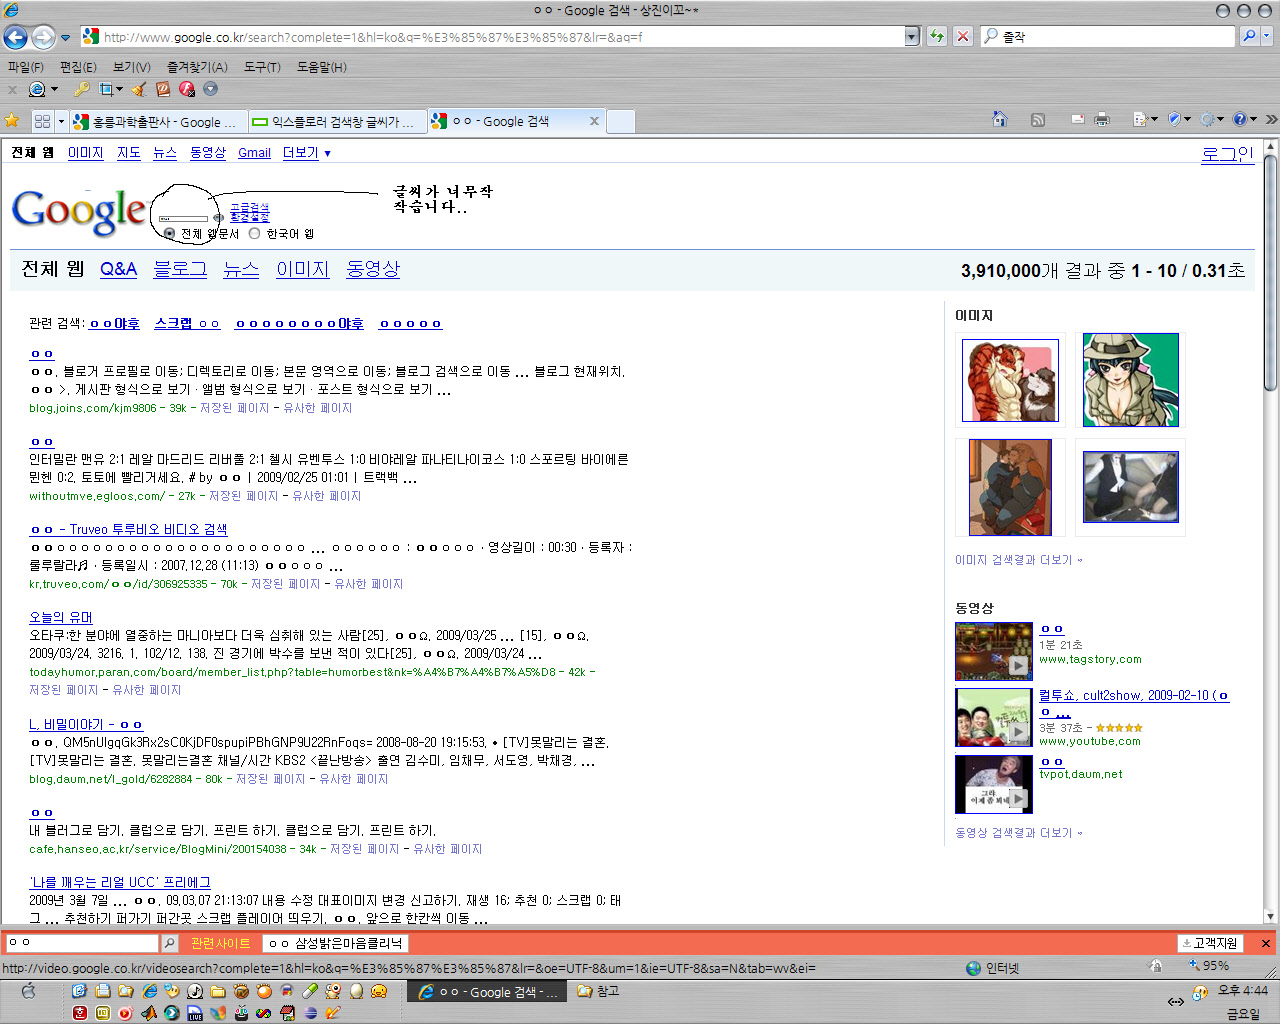Click the key icon in the toolbar
The width and height of the screenshot is (1280, 1024).
point(82,89)
